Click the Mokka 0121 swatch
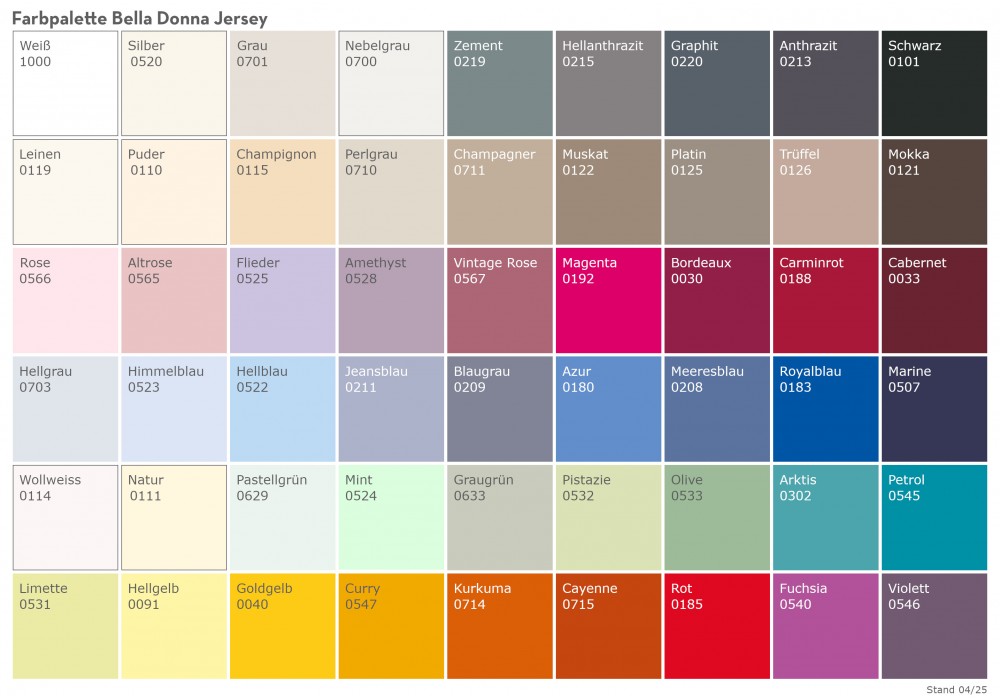 [934, 191]
